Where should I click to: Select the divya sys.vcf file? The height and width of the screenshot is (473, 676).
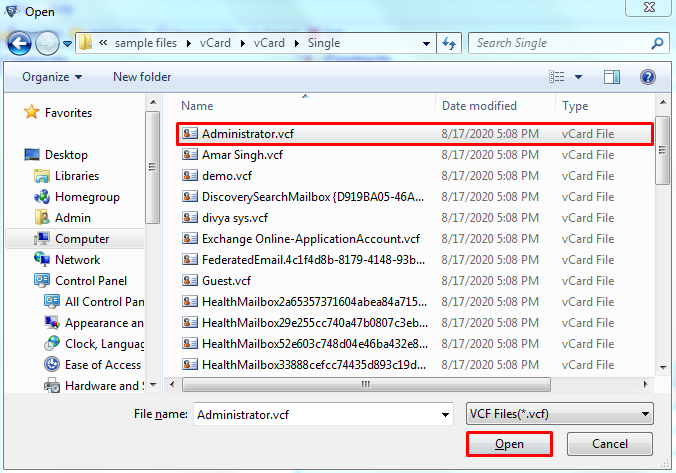415,217
